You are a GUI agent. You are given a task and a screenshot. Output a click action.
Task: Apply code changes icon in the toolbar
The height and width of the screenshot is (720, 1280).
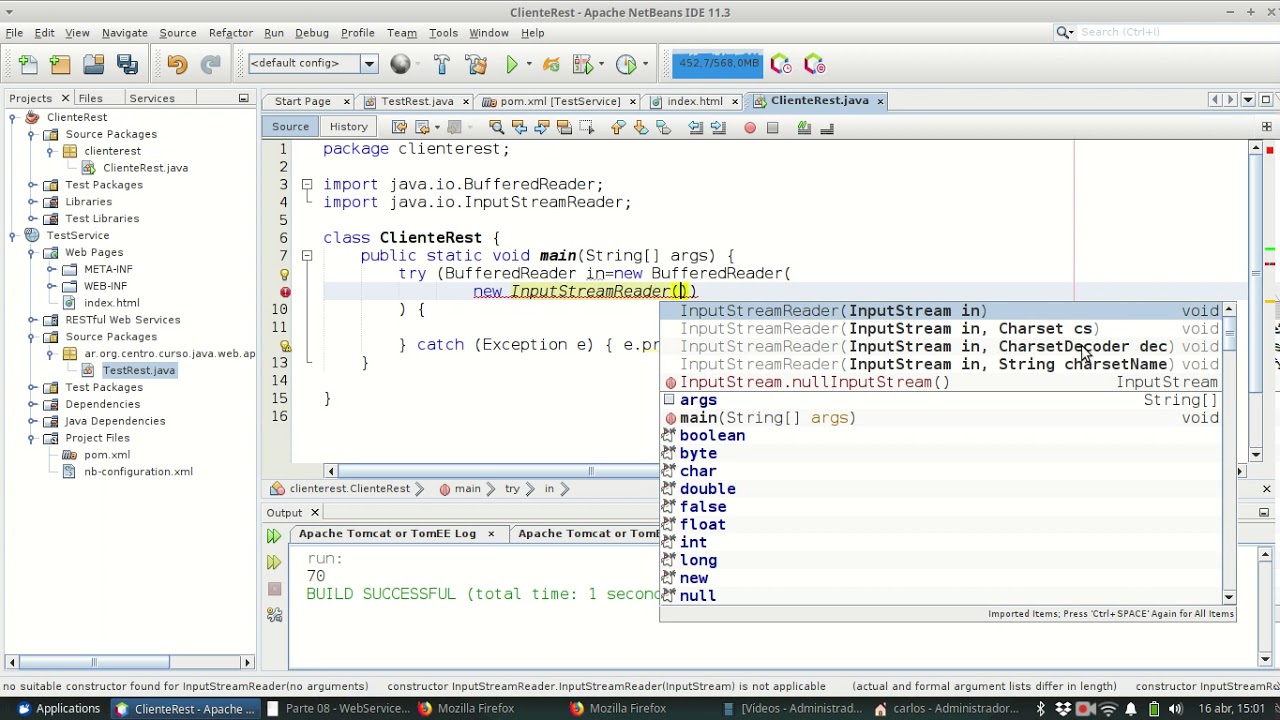tap(551, 65)
